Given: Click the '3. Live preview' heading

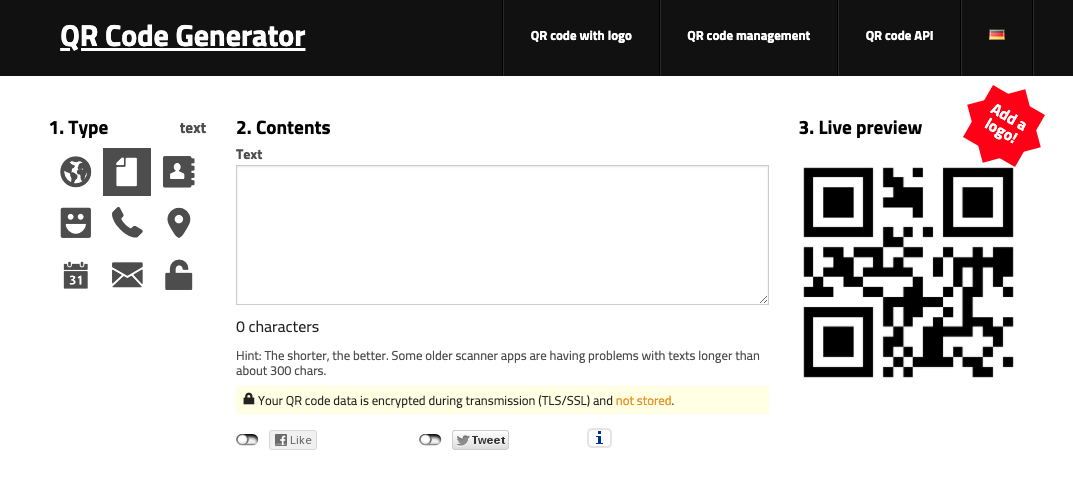Looking at the screenshot, I should click(860, 128).
